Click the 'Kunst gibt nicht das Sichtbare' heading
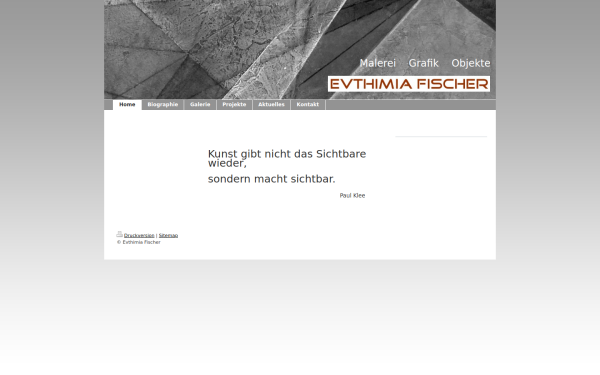 point(287,154)
